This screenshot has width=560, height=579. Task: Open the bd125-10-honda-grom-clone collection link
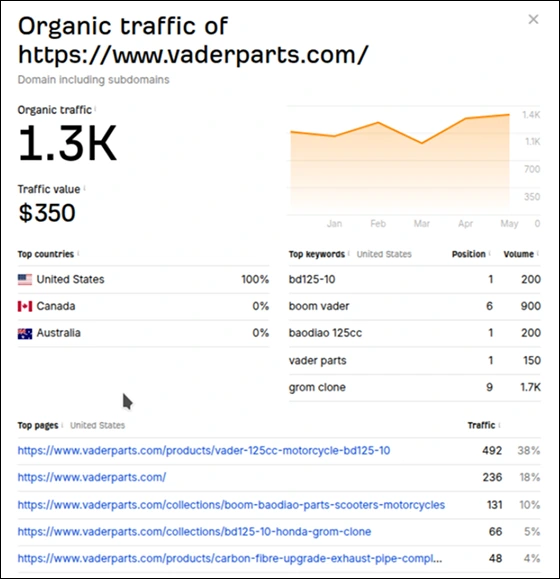point(194,531)
